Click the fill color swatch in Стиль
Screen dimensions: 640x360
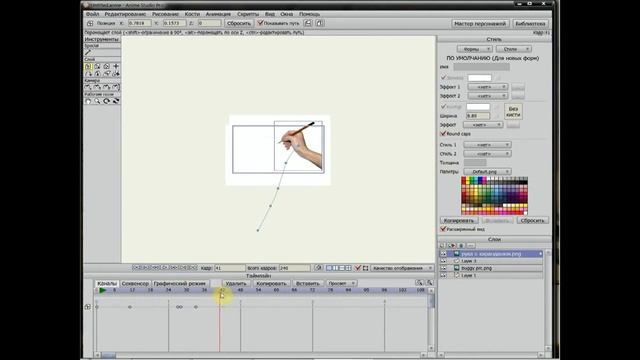(x=479, y=78)
